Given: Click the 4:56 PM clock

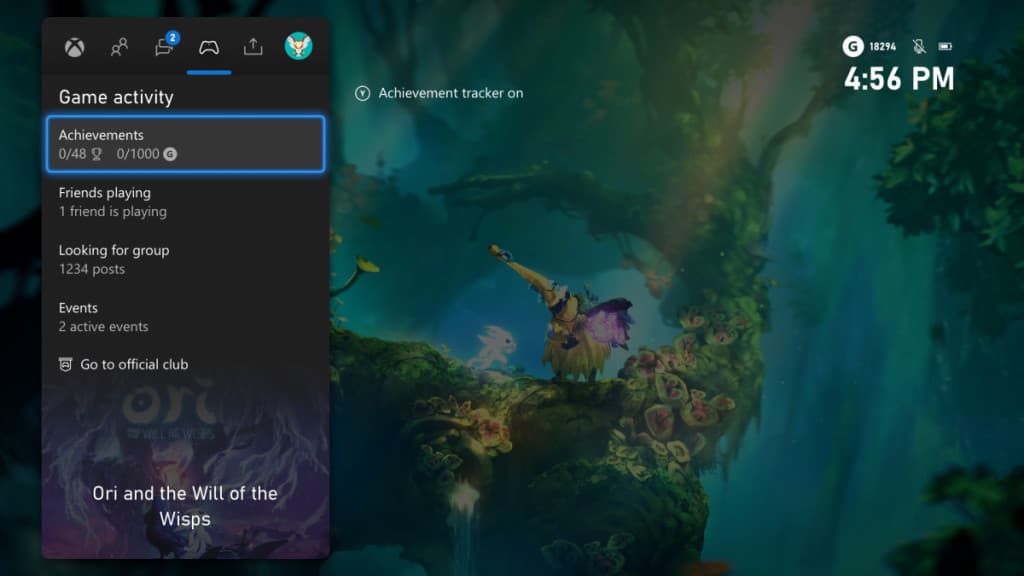Looking at the screenshot, I should click(x=899, y=79).
